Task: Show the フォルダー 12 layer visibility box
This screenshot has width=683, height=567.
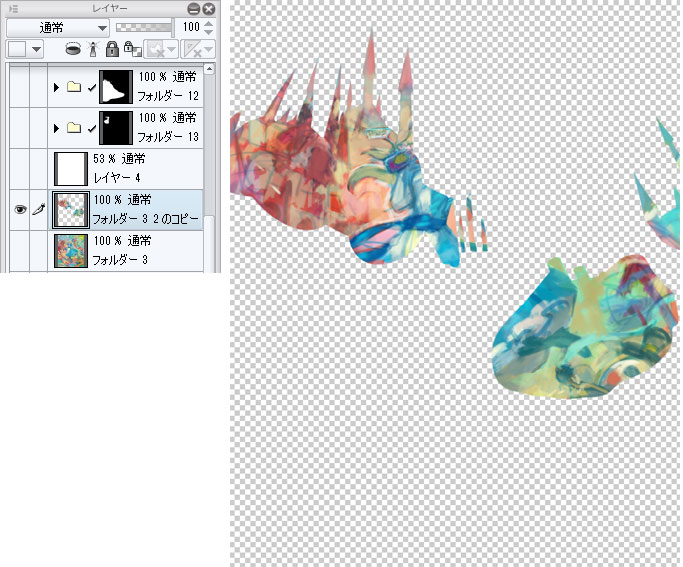Action: coord(20,87)
